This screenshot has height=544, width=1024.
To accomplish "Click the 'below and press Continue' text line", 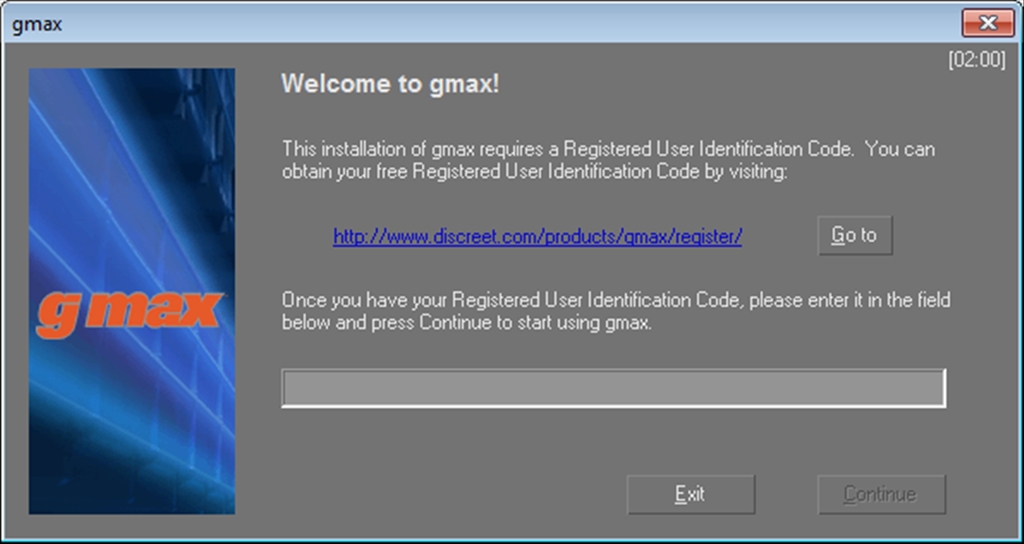I will pos(466,323).
